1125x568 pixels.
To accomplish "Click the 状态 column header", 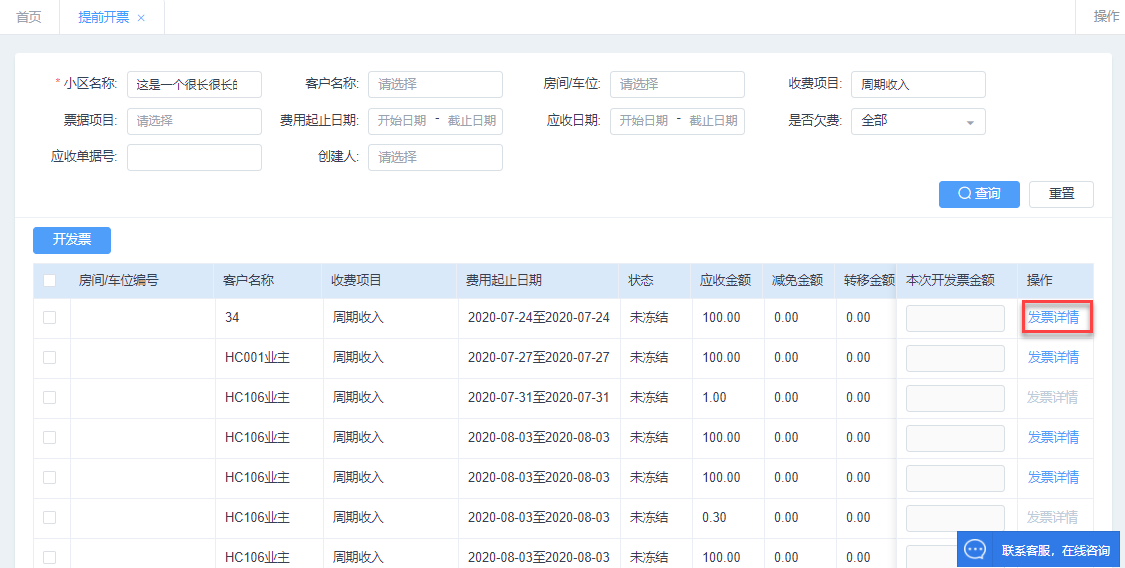I will coord(641,280).
